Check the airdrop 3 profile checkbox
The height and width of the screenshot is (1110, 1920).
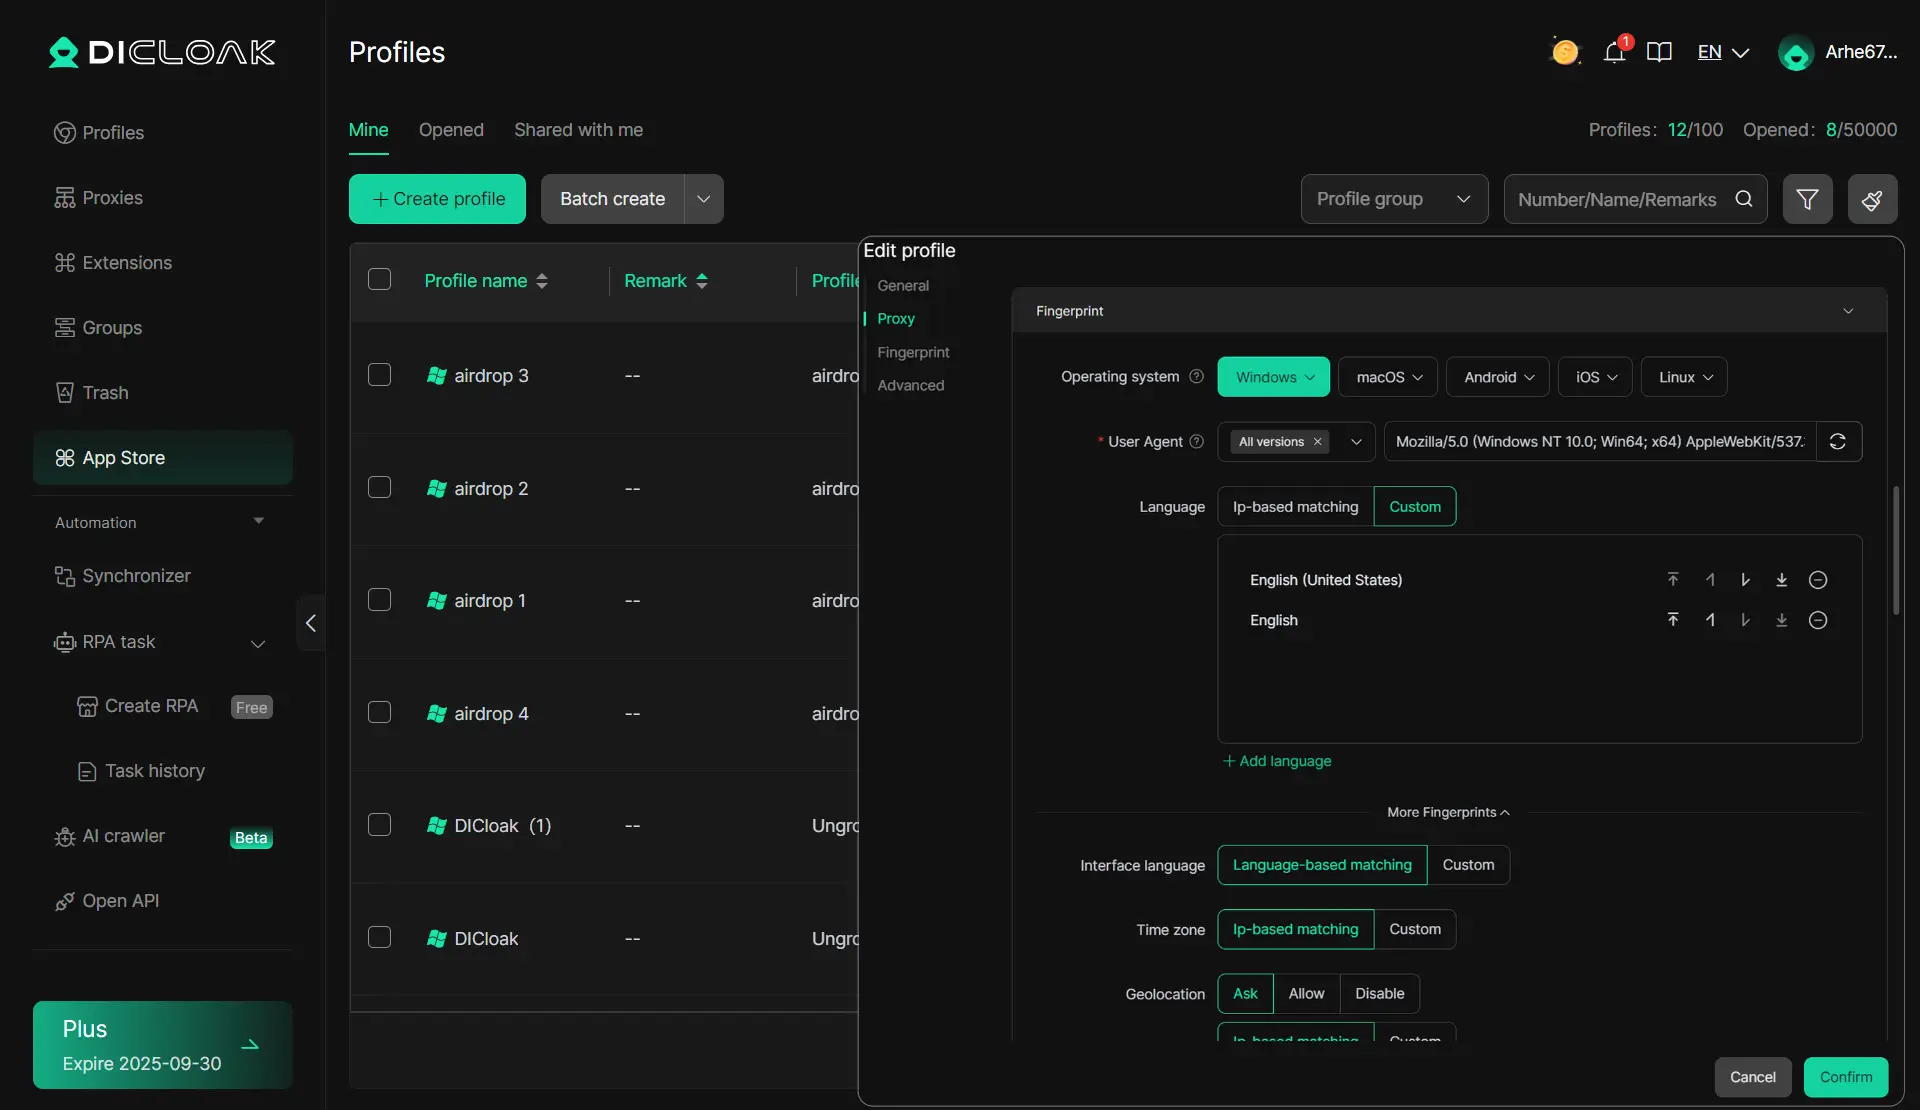click(x=379, y=375)
